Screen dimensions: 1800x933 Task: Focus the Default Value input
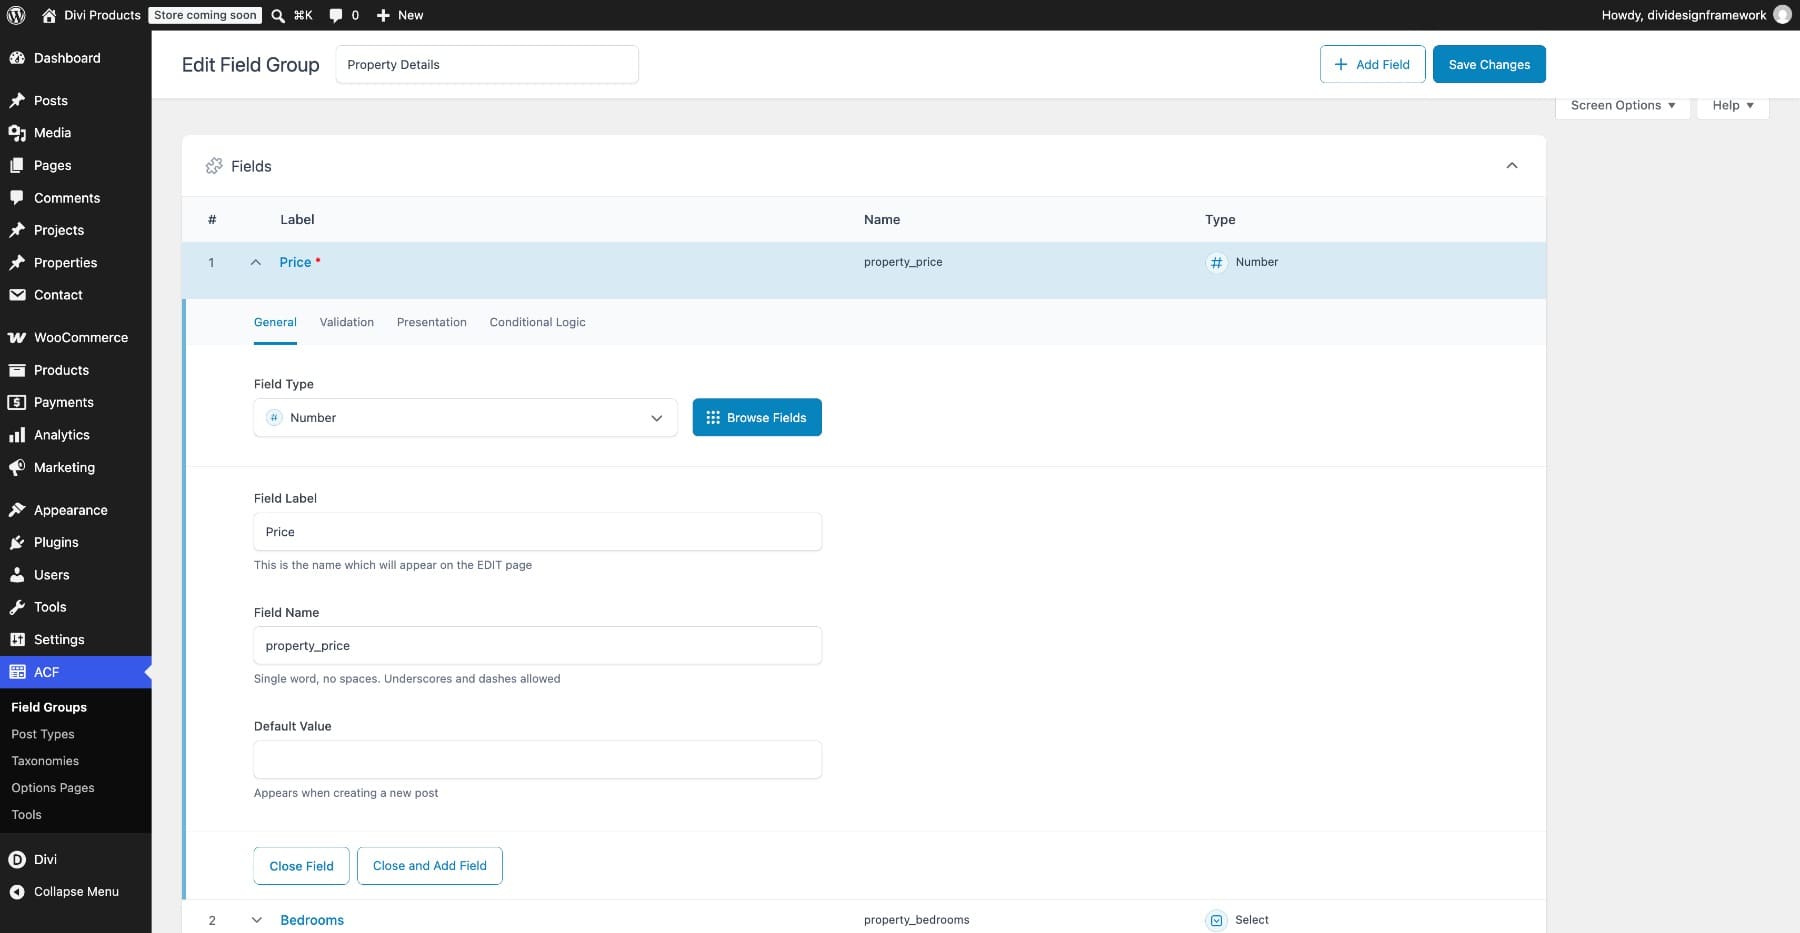(x=538, y=760)
